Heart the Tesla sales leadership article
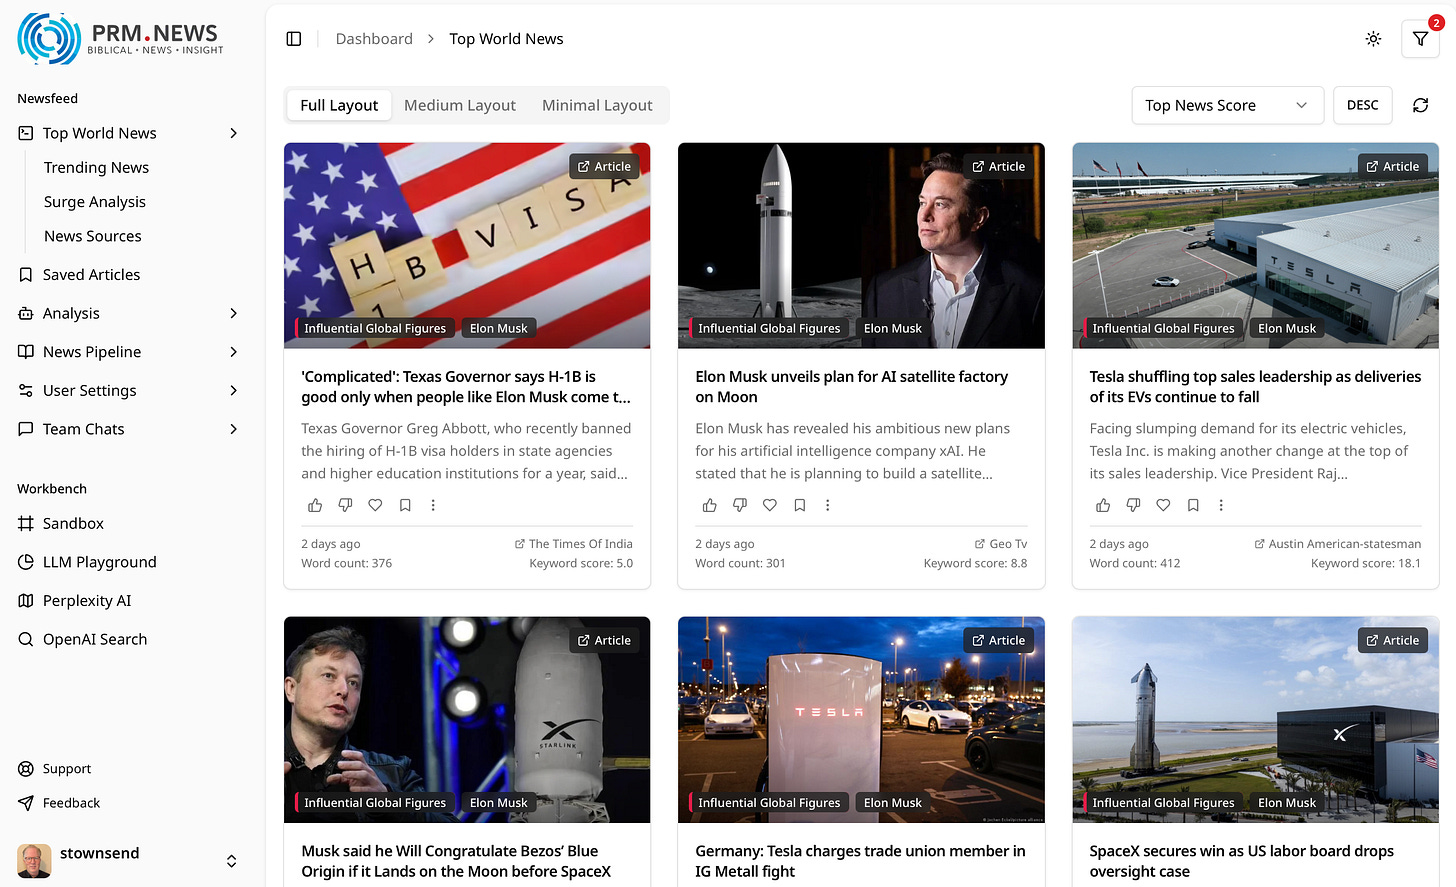1456x887 pixels. [x=1163, y=505]
